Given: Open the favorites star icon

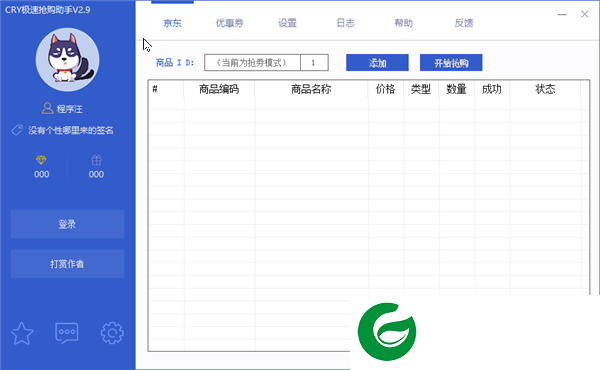Looking at the screenshot, I should (x=22, y=333).
